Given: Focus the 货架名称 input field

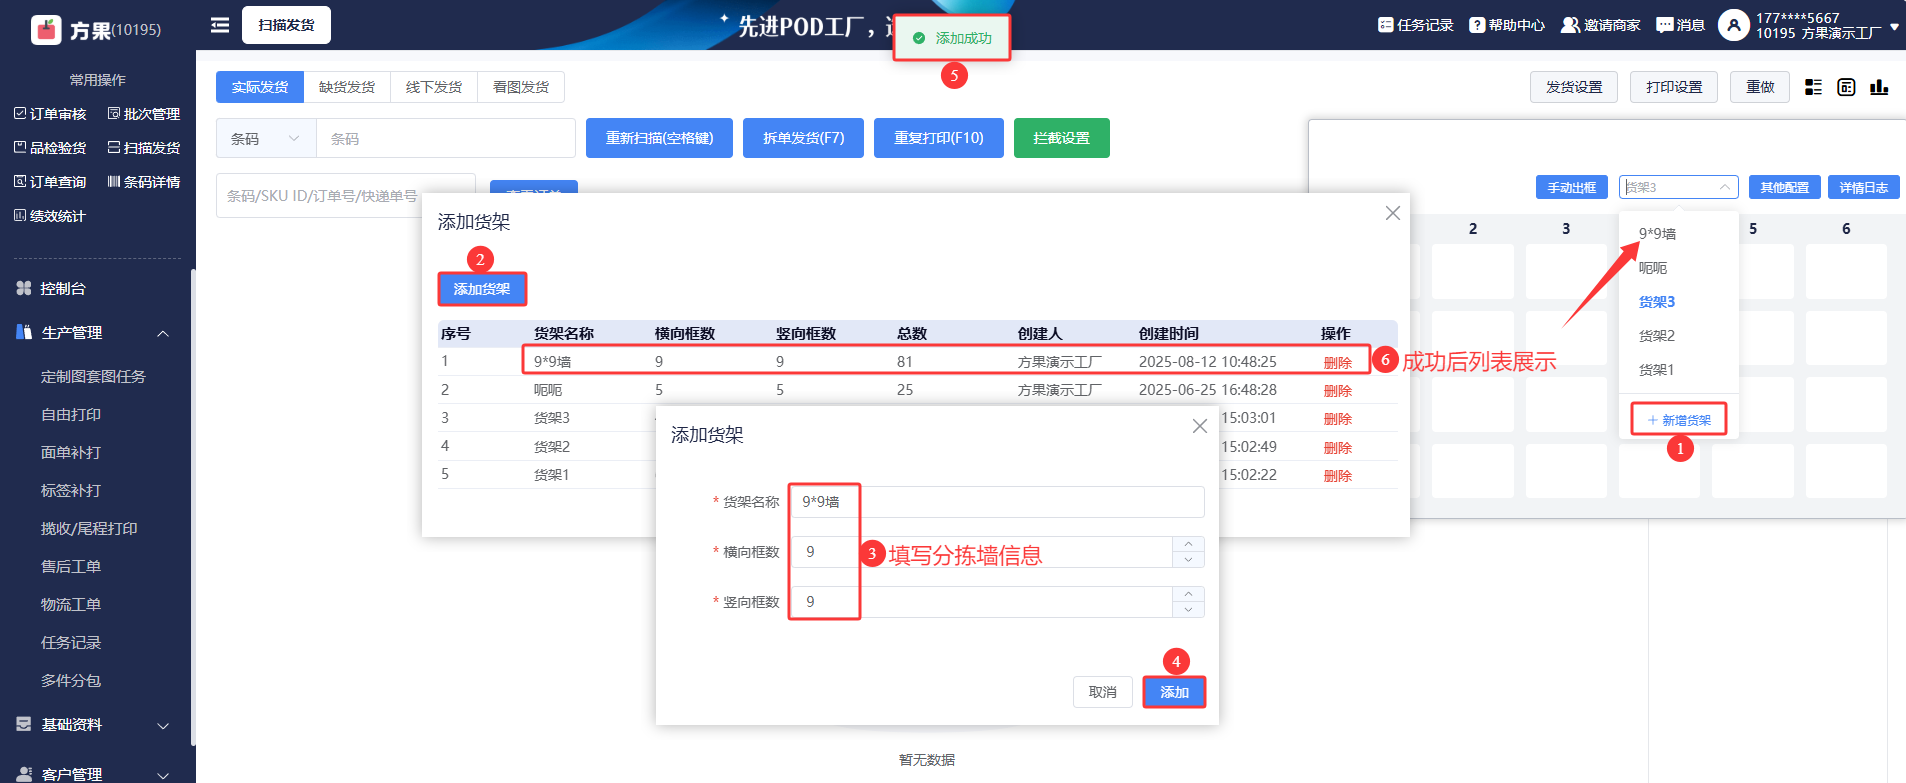Looking at the screenshot, I should [x=997, y=502].
